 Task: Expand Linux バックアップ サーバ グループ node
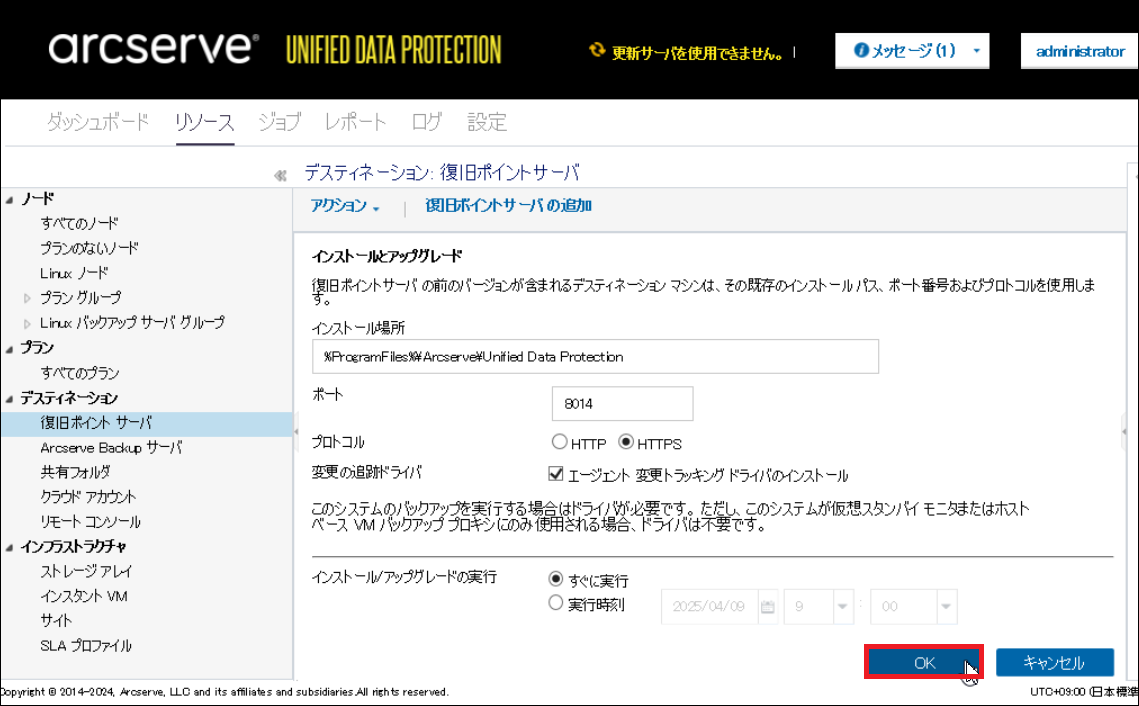(27, 323)
